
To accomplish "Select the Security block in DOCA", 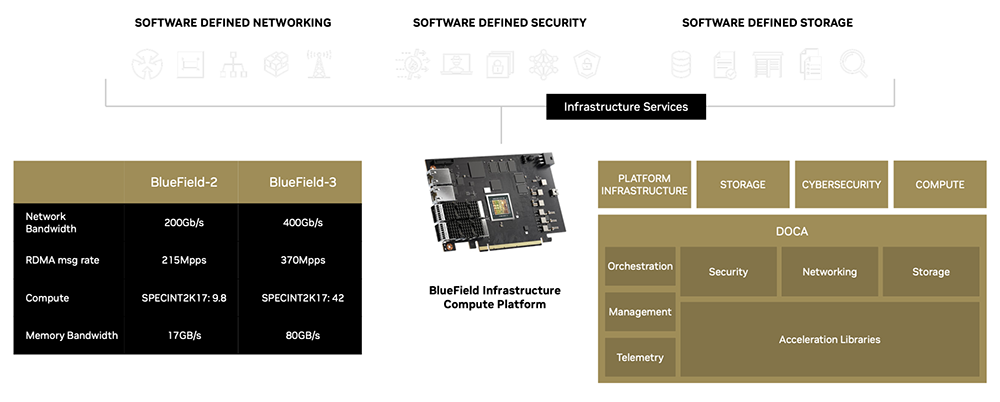I will tap(728, 272).
